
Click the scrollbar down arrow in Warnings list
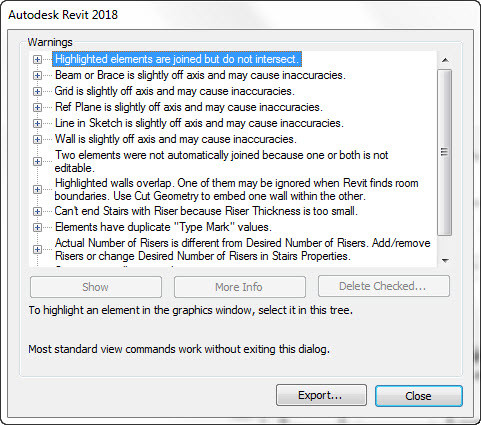point(445,261)
